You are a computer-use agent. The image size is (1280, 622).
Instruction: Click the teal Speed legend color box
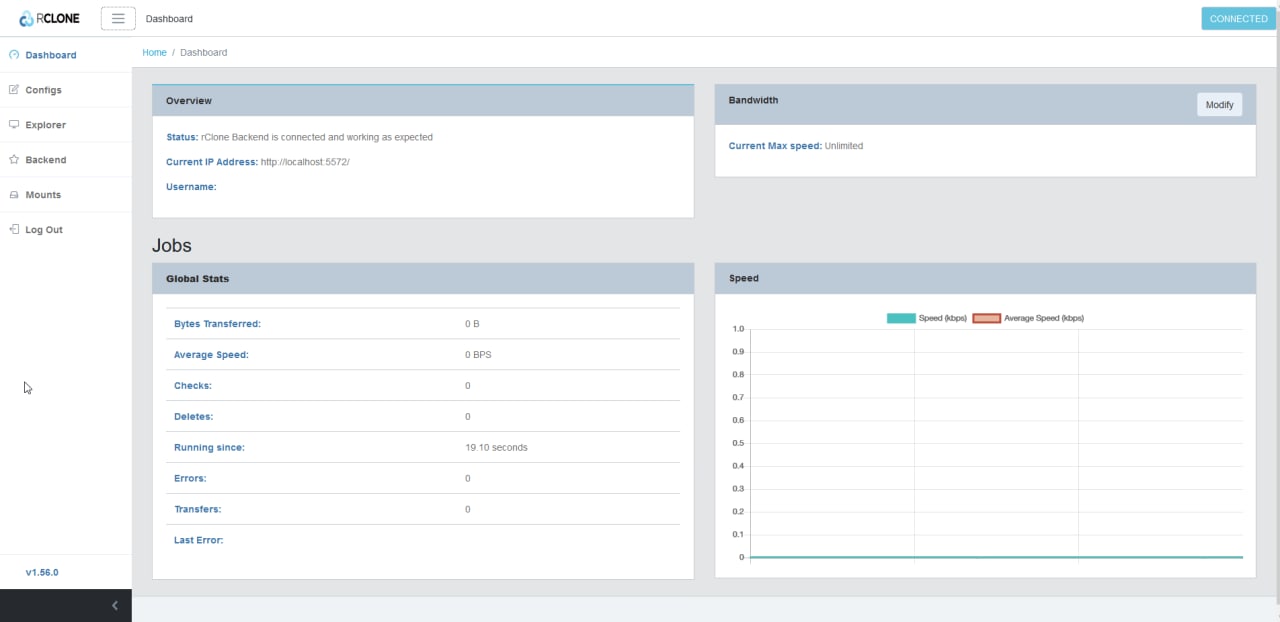(900, 318)
